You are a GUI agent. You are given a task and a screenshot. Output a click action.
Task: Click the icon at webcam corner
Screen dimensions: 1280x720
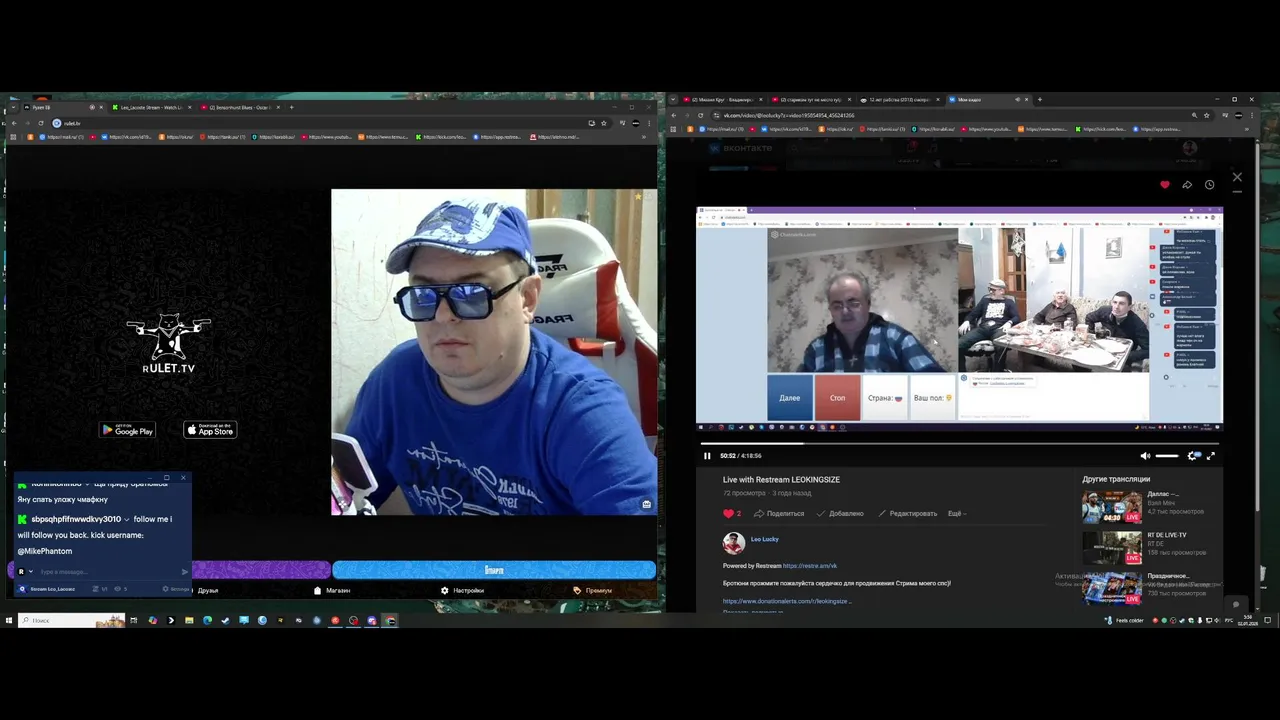[x=647, y=504]
